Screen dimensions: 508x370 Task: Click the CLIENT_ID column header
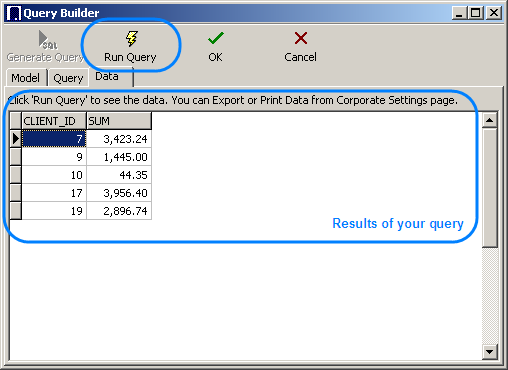point(54,121)
